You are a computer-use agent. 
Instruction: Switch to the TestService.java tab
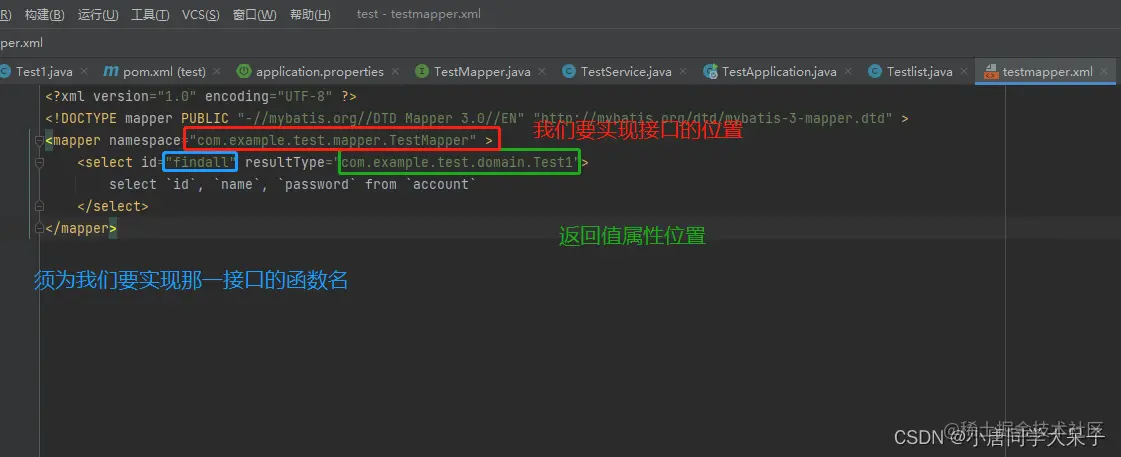[x=626, y=72]
